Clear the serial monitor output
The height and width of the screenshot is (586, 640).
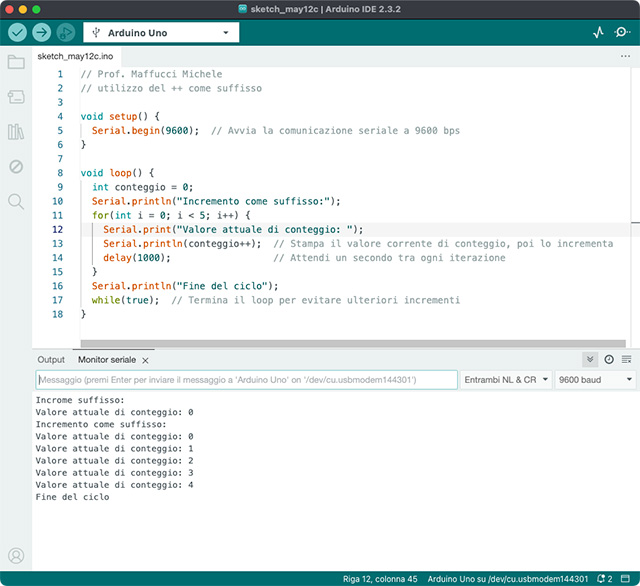(x=626, y=359)
